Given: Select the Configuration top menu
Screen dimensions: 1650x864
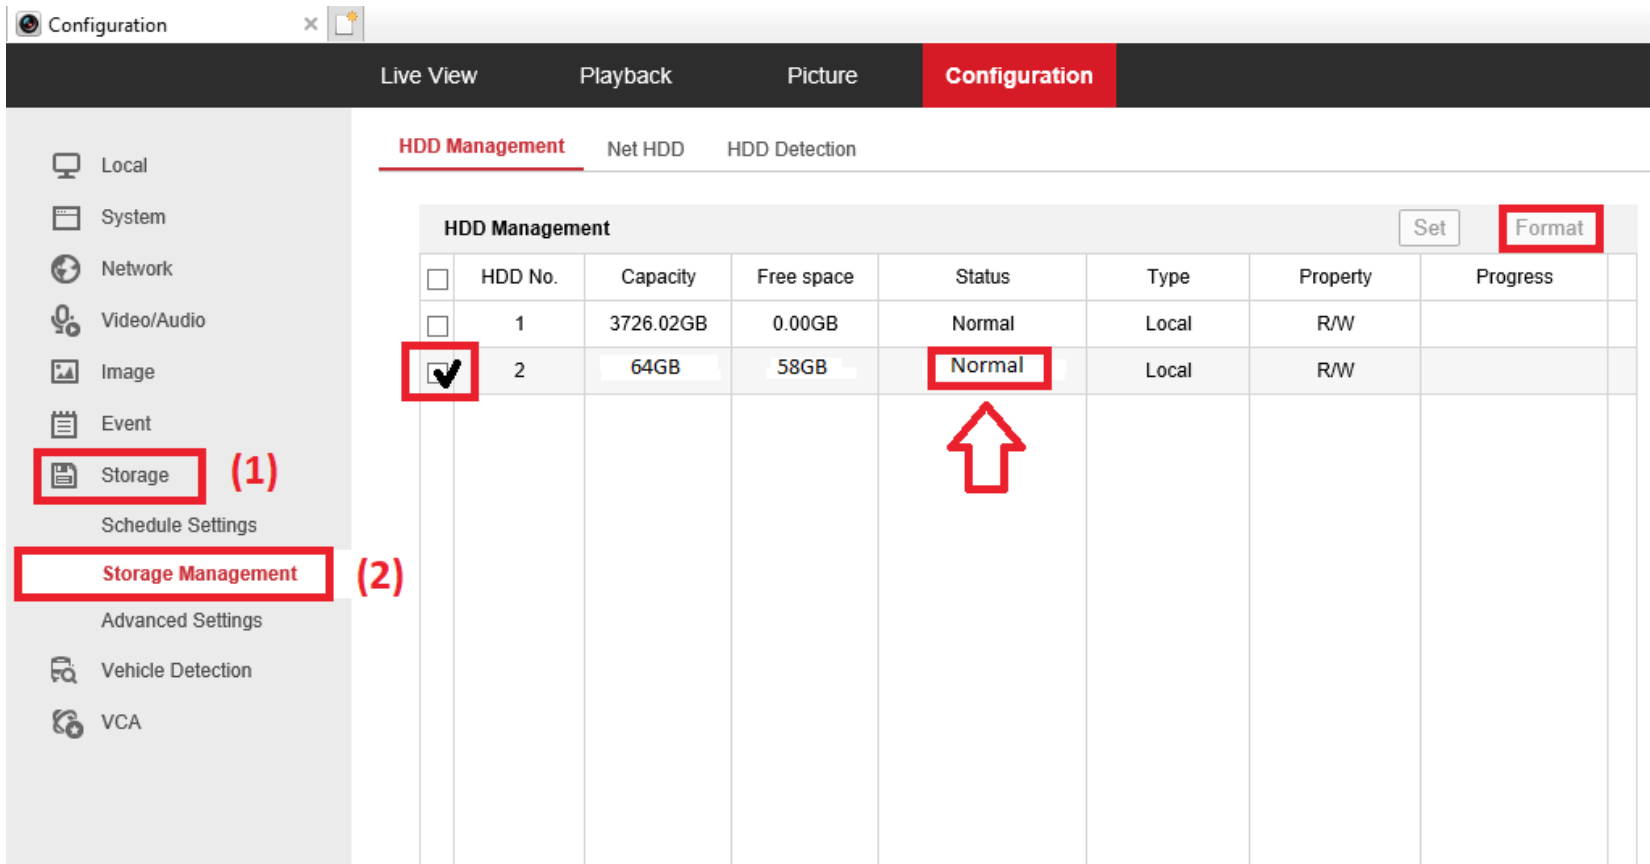Looking at the screenshot, I should (1019, 76).
